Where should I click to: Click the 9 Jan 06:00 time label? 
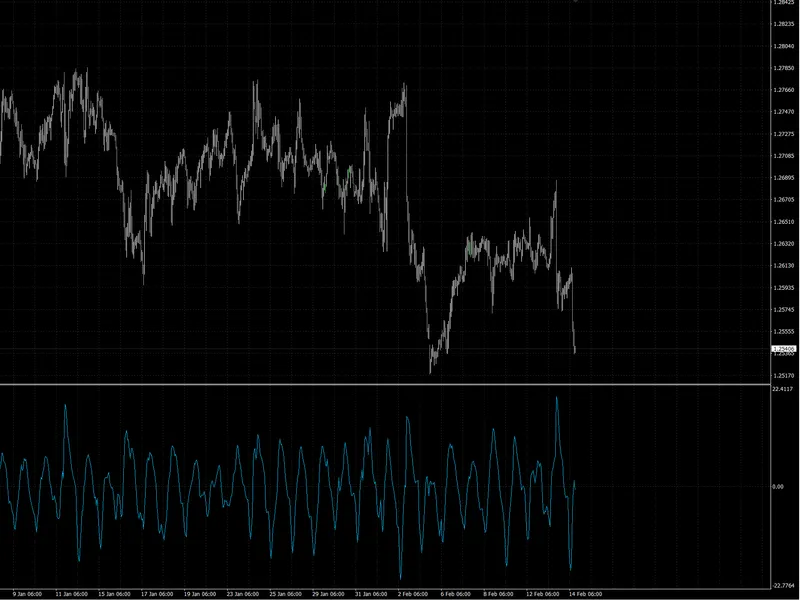(27, 594)
